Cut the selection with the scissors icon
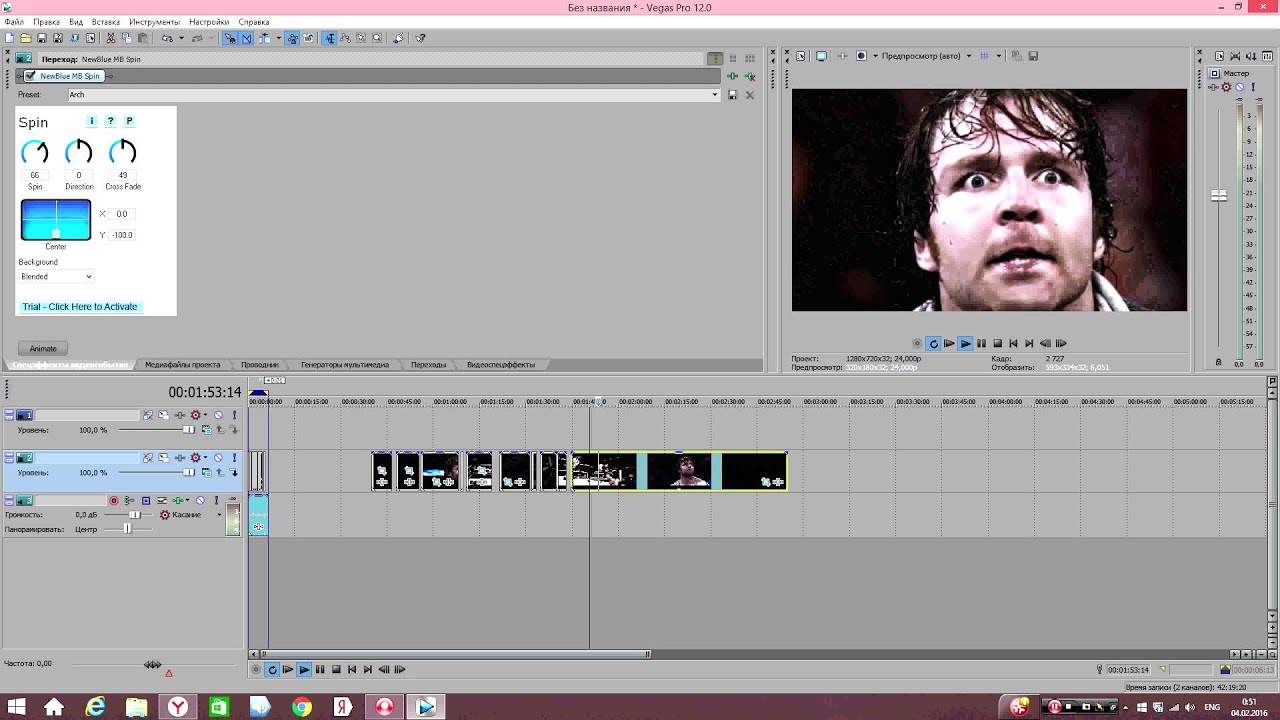1280x720 pixels. tap(110, 38)
